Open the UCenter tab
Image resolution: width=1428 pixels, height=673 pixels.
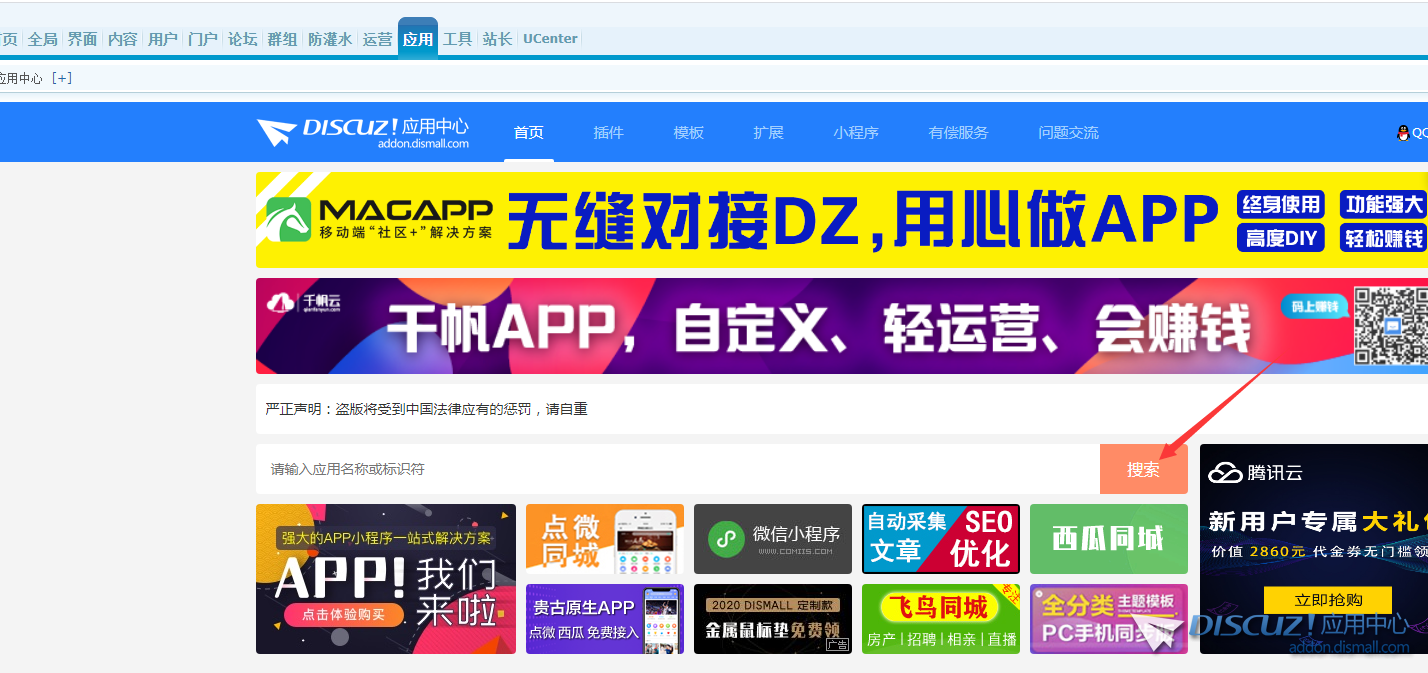click(550, 39)
